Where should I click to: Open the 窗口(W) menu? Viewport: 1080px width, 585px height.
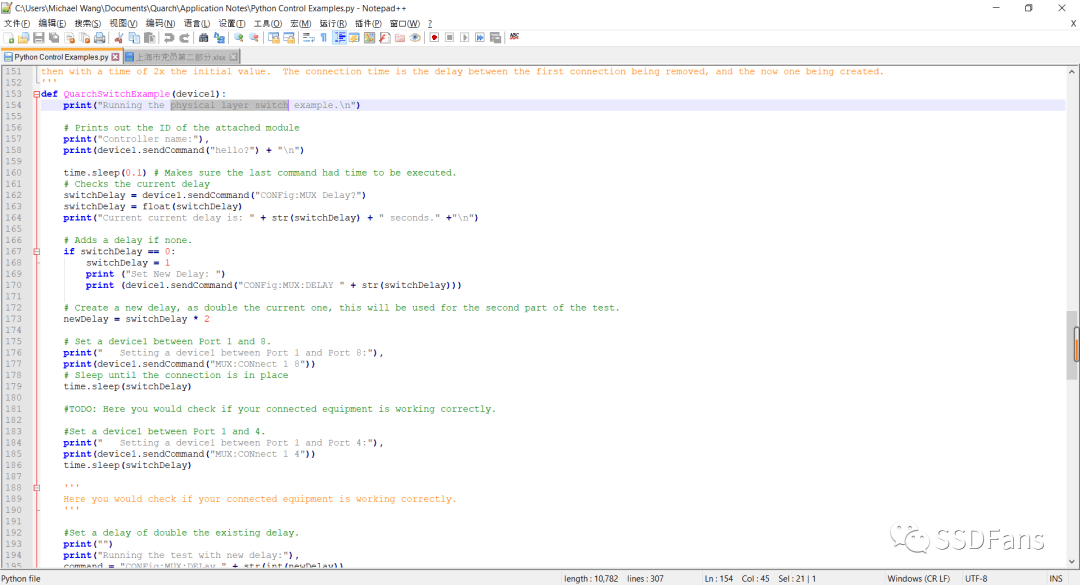pyautogui.click(x=404, y=23)
